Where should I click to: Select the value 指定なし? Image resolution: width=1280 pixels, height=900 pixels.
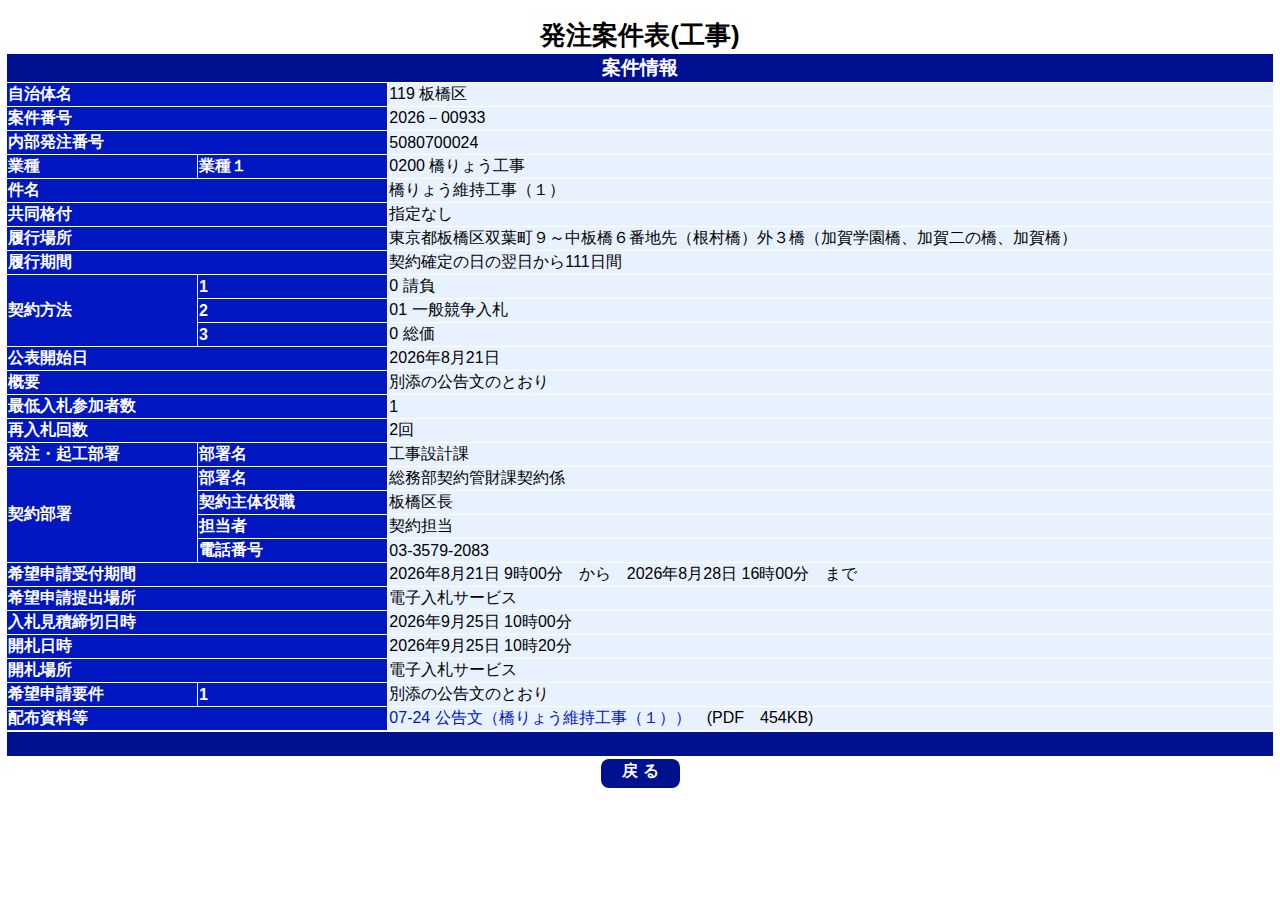pyautogui.click(x=420, y=214)
